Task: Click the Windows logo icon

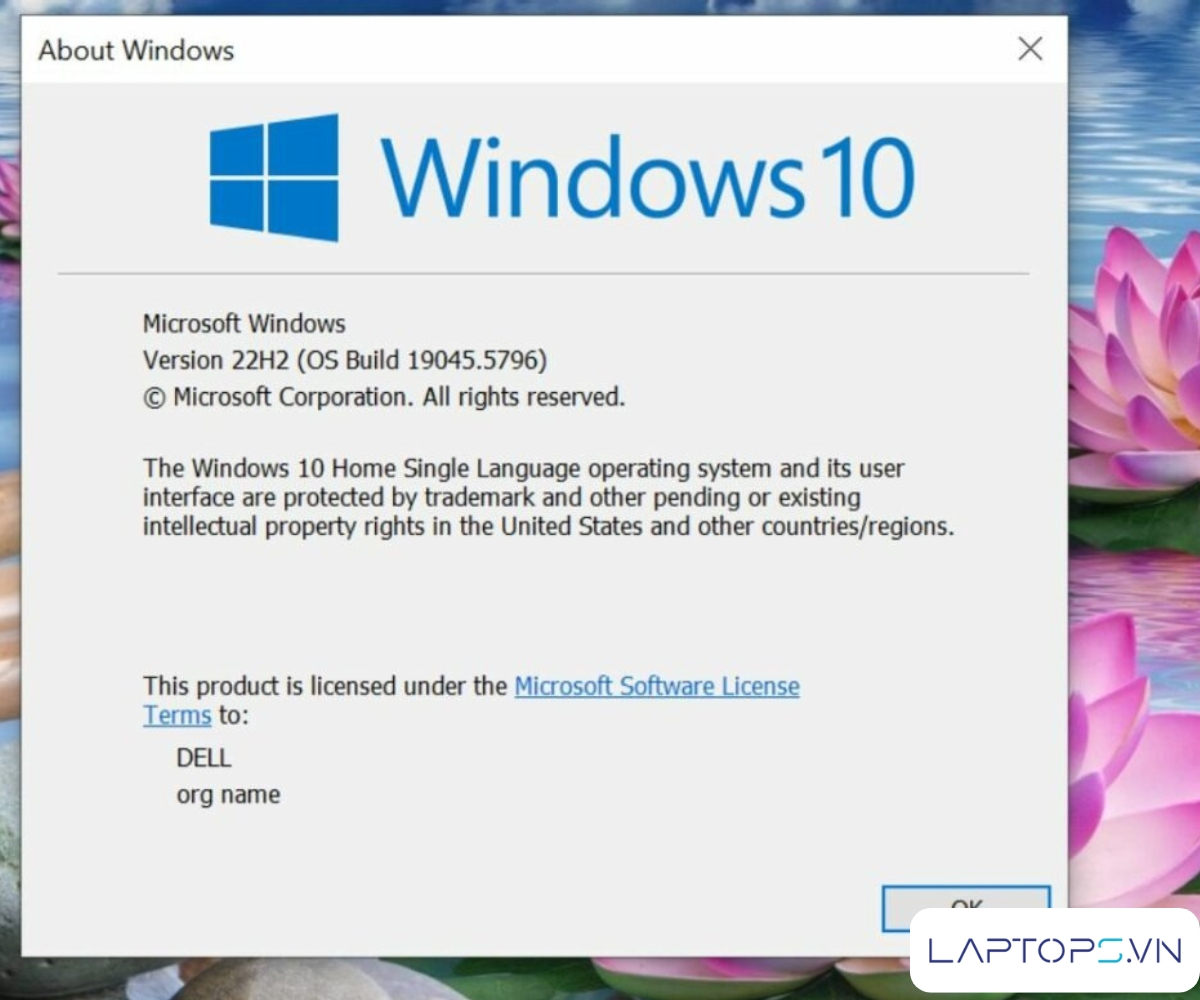Action: 273,178
